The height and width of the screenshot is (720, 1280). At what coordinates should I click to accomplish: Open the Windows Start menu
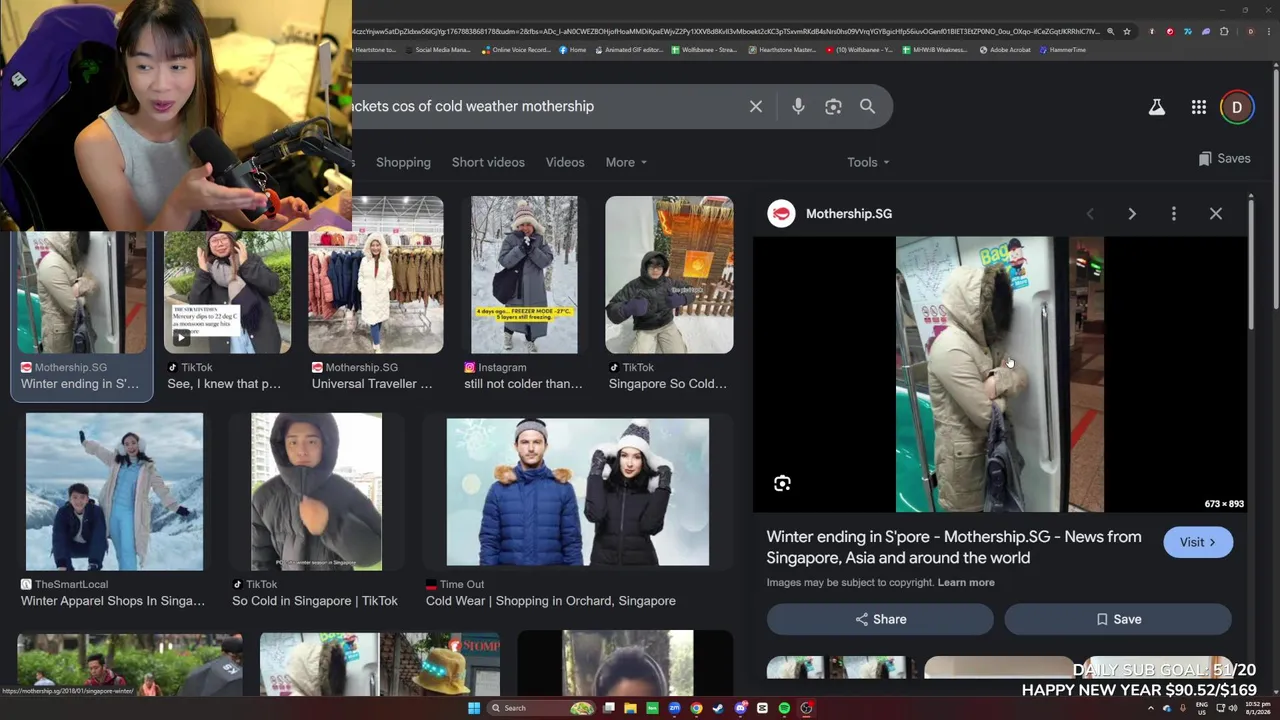click(x=474, y=708)
